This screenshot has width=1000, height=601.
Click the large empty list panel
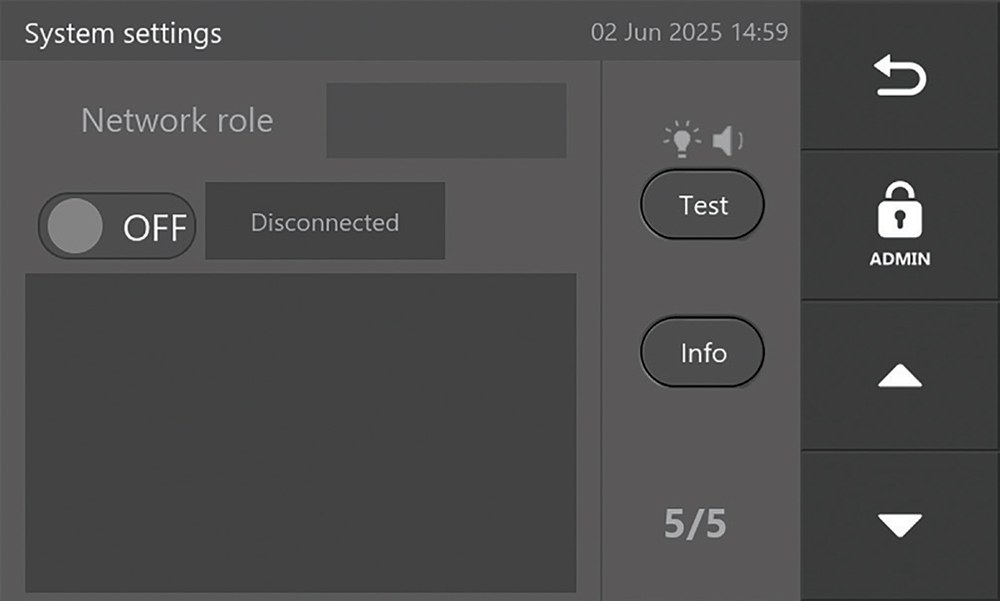[x=300, y=432]
